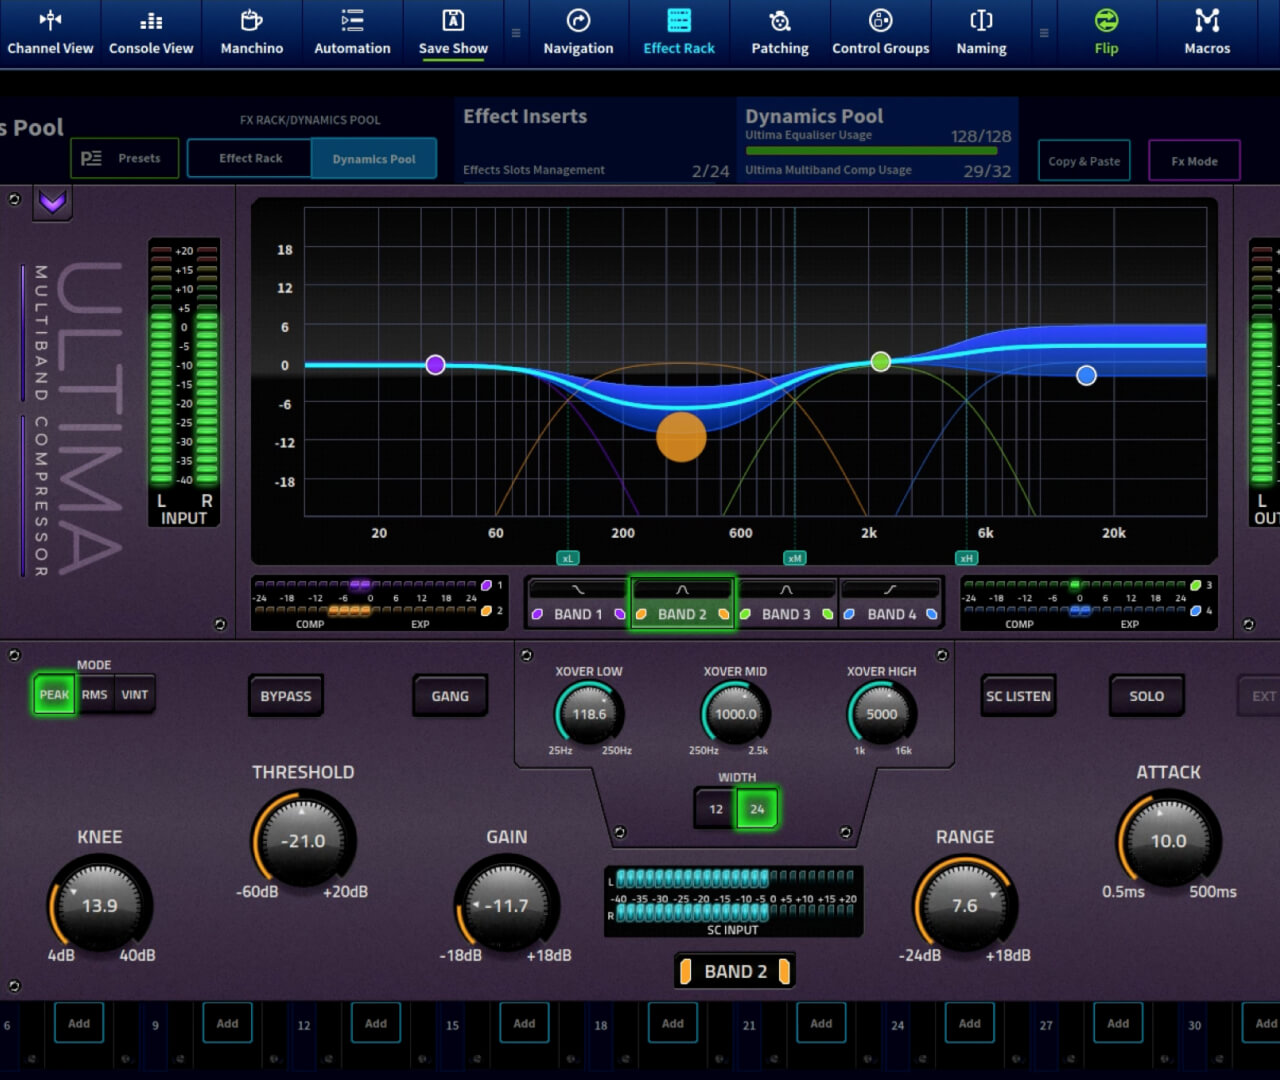Expand the purple chevron dropdown
This screenshot has width=1280, height=1080.
tap(52, 203)
